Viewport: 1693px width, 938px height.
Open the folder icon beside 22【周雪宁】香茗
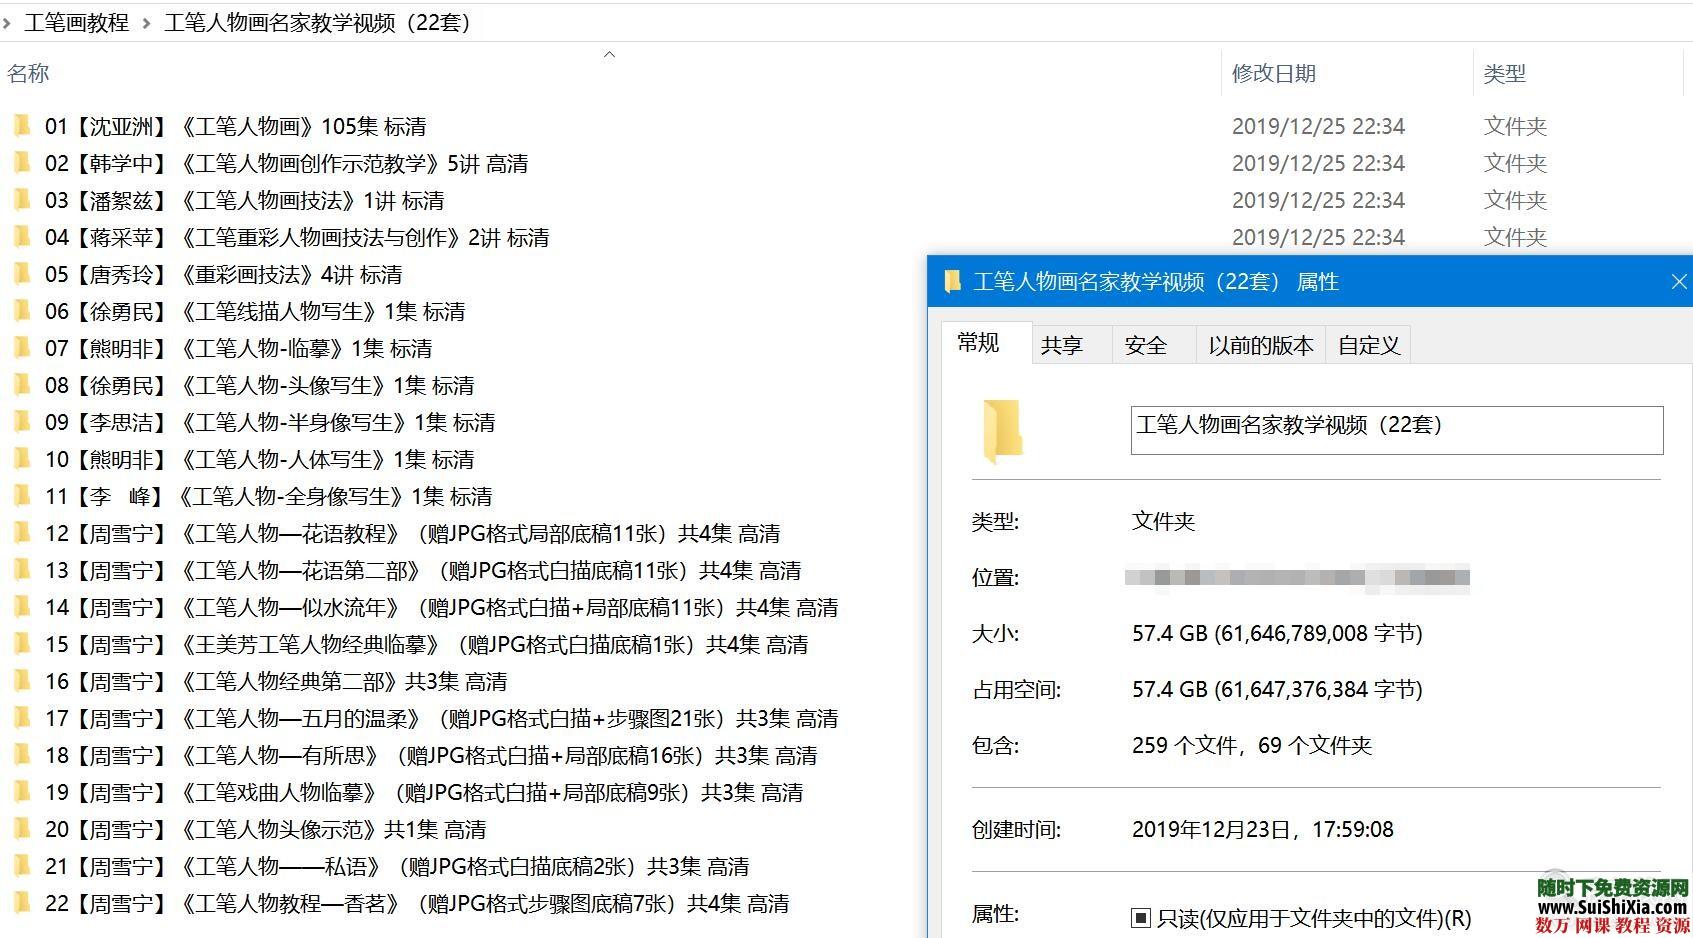(22, 903)
